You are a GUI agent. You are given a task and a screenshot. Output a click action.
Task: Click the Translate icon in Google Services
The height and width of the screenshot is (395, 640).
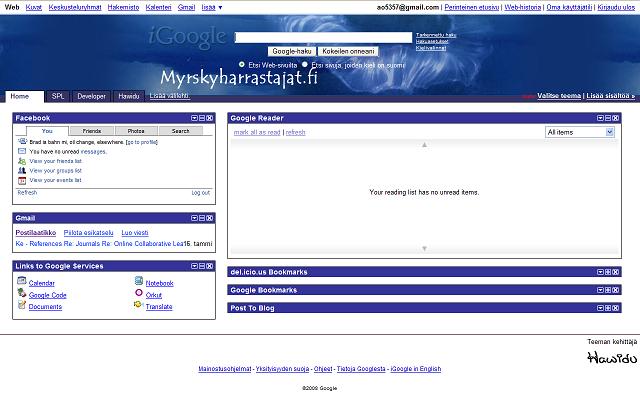pyautogui.click(x=138, y=304)
